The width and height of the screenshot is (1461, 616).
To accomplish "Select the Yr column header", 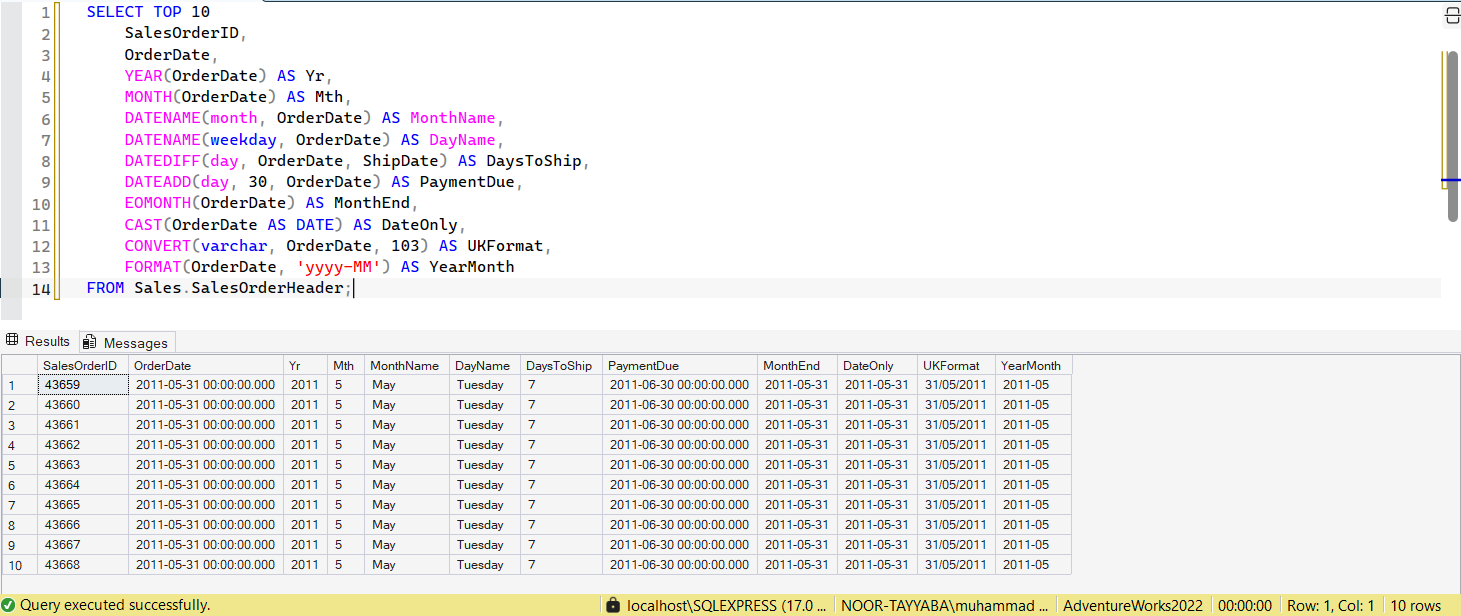I will (305, 365).
